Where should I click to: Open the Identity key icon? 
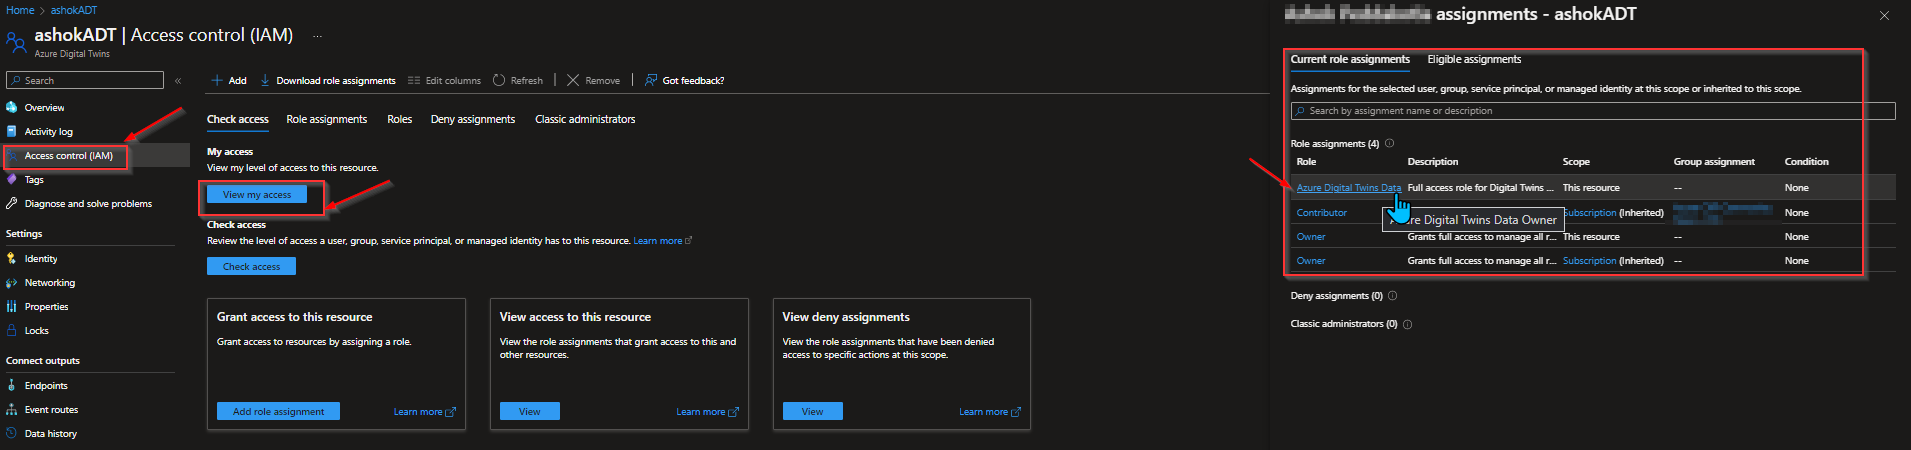pyautogui.click(x=12, y=258)
